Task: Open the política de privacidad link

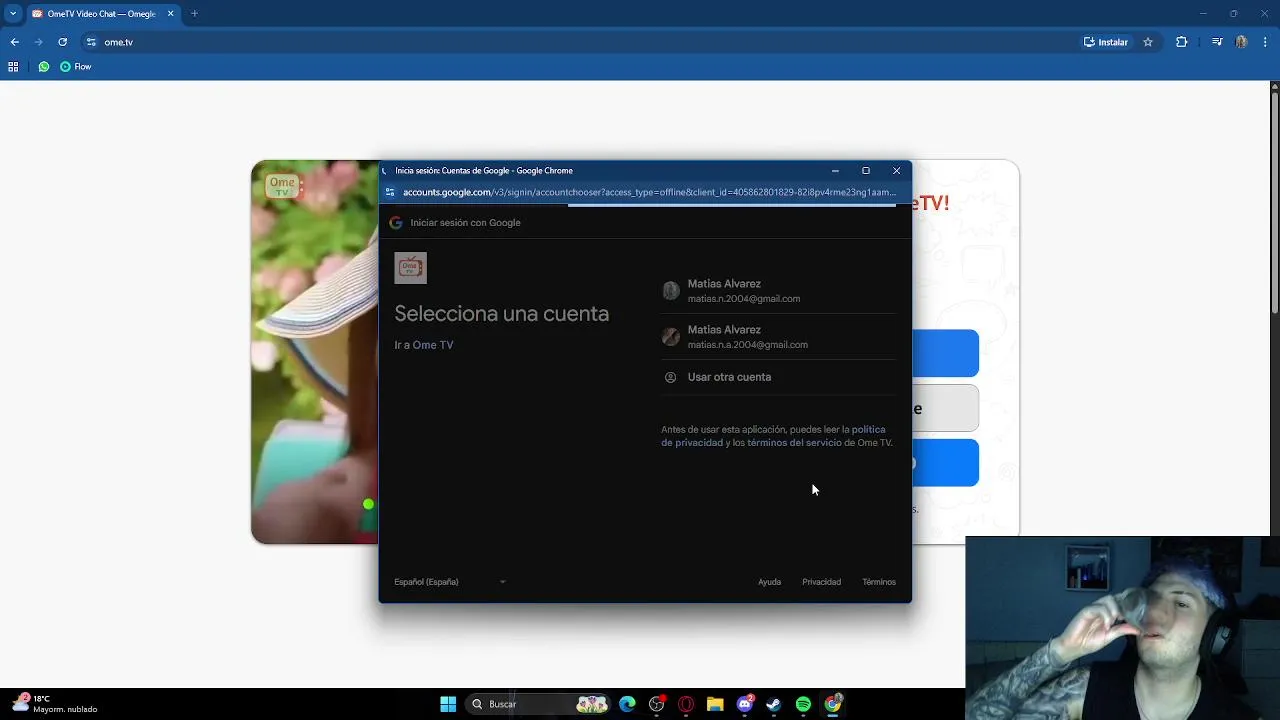Action: (x=773, y=436)
